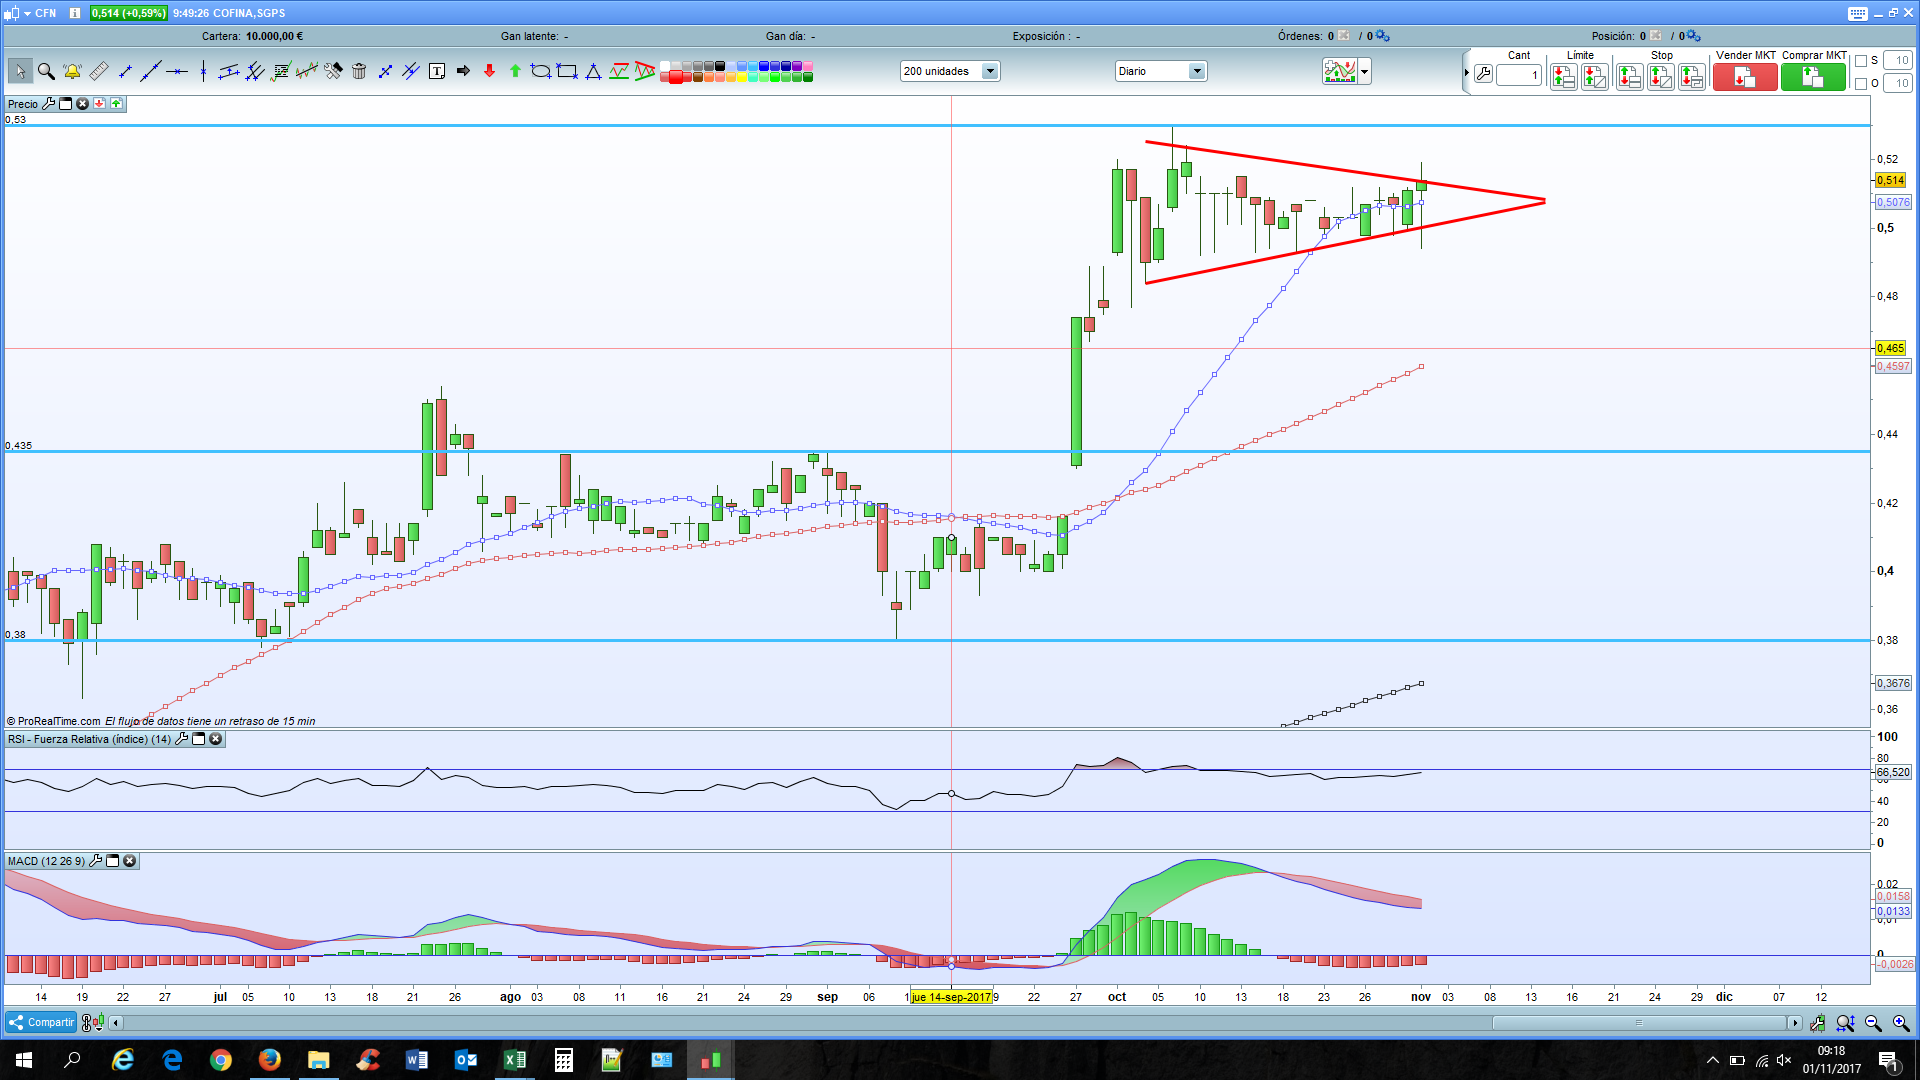Image resolution: width=1920 pixels, height=1080 pixels.
Task: Pick the yellow color swatch
Action: coord(742,77)
